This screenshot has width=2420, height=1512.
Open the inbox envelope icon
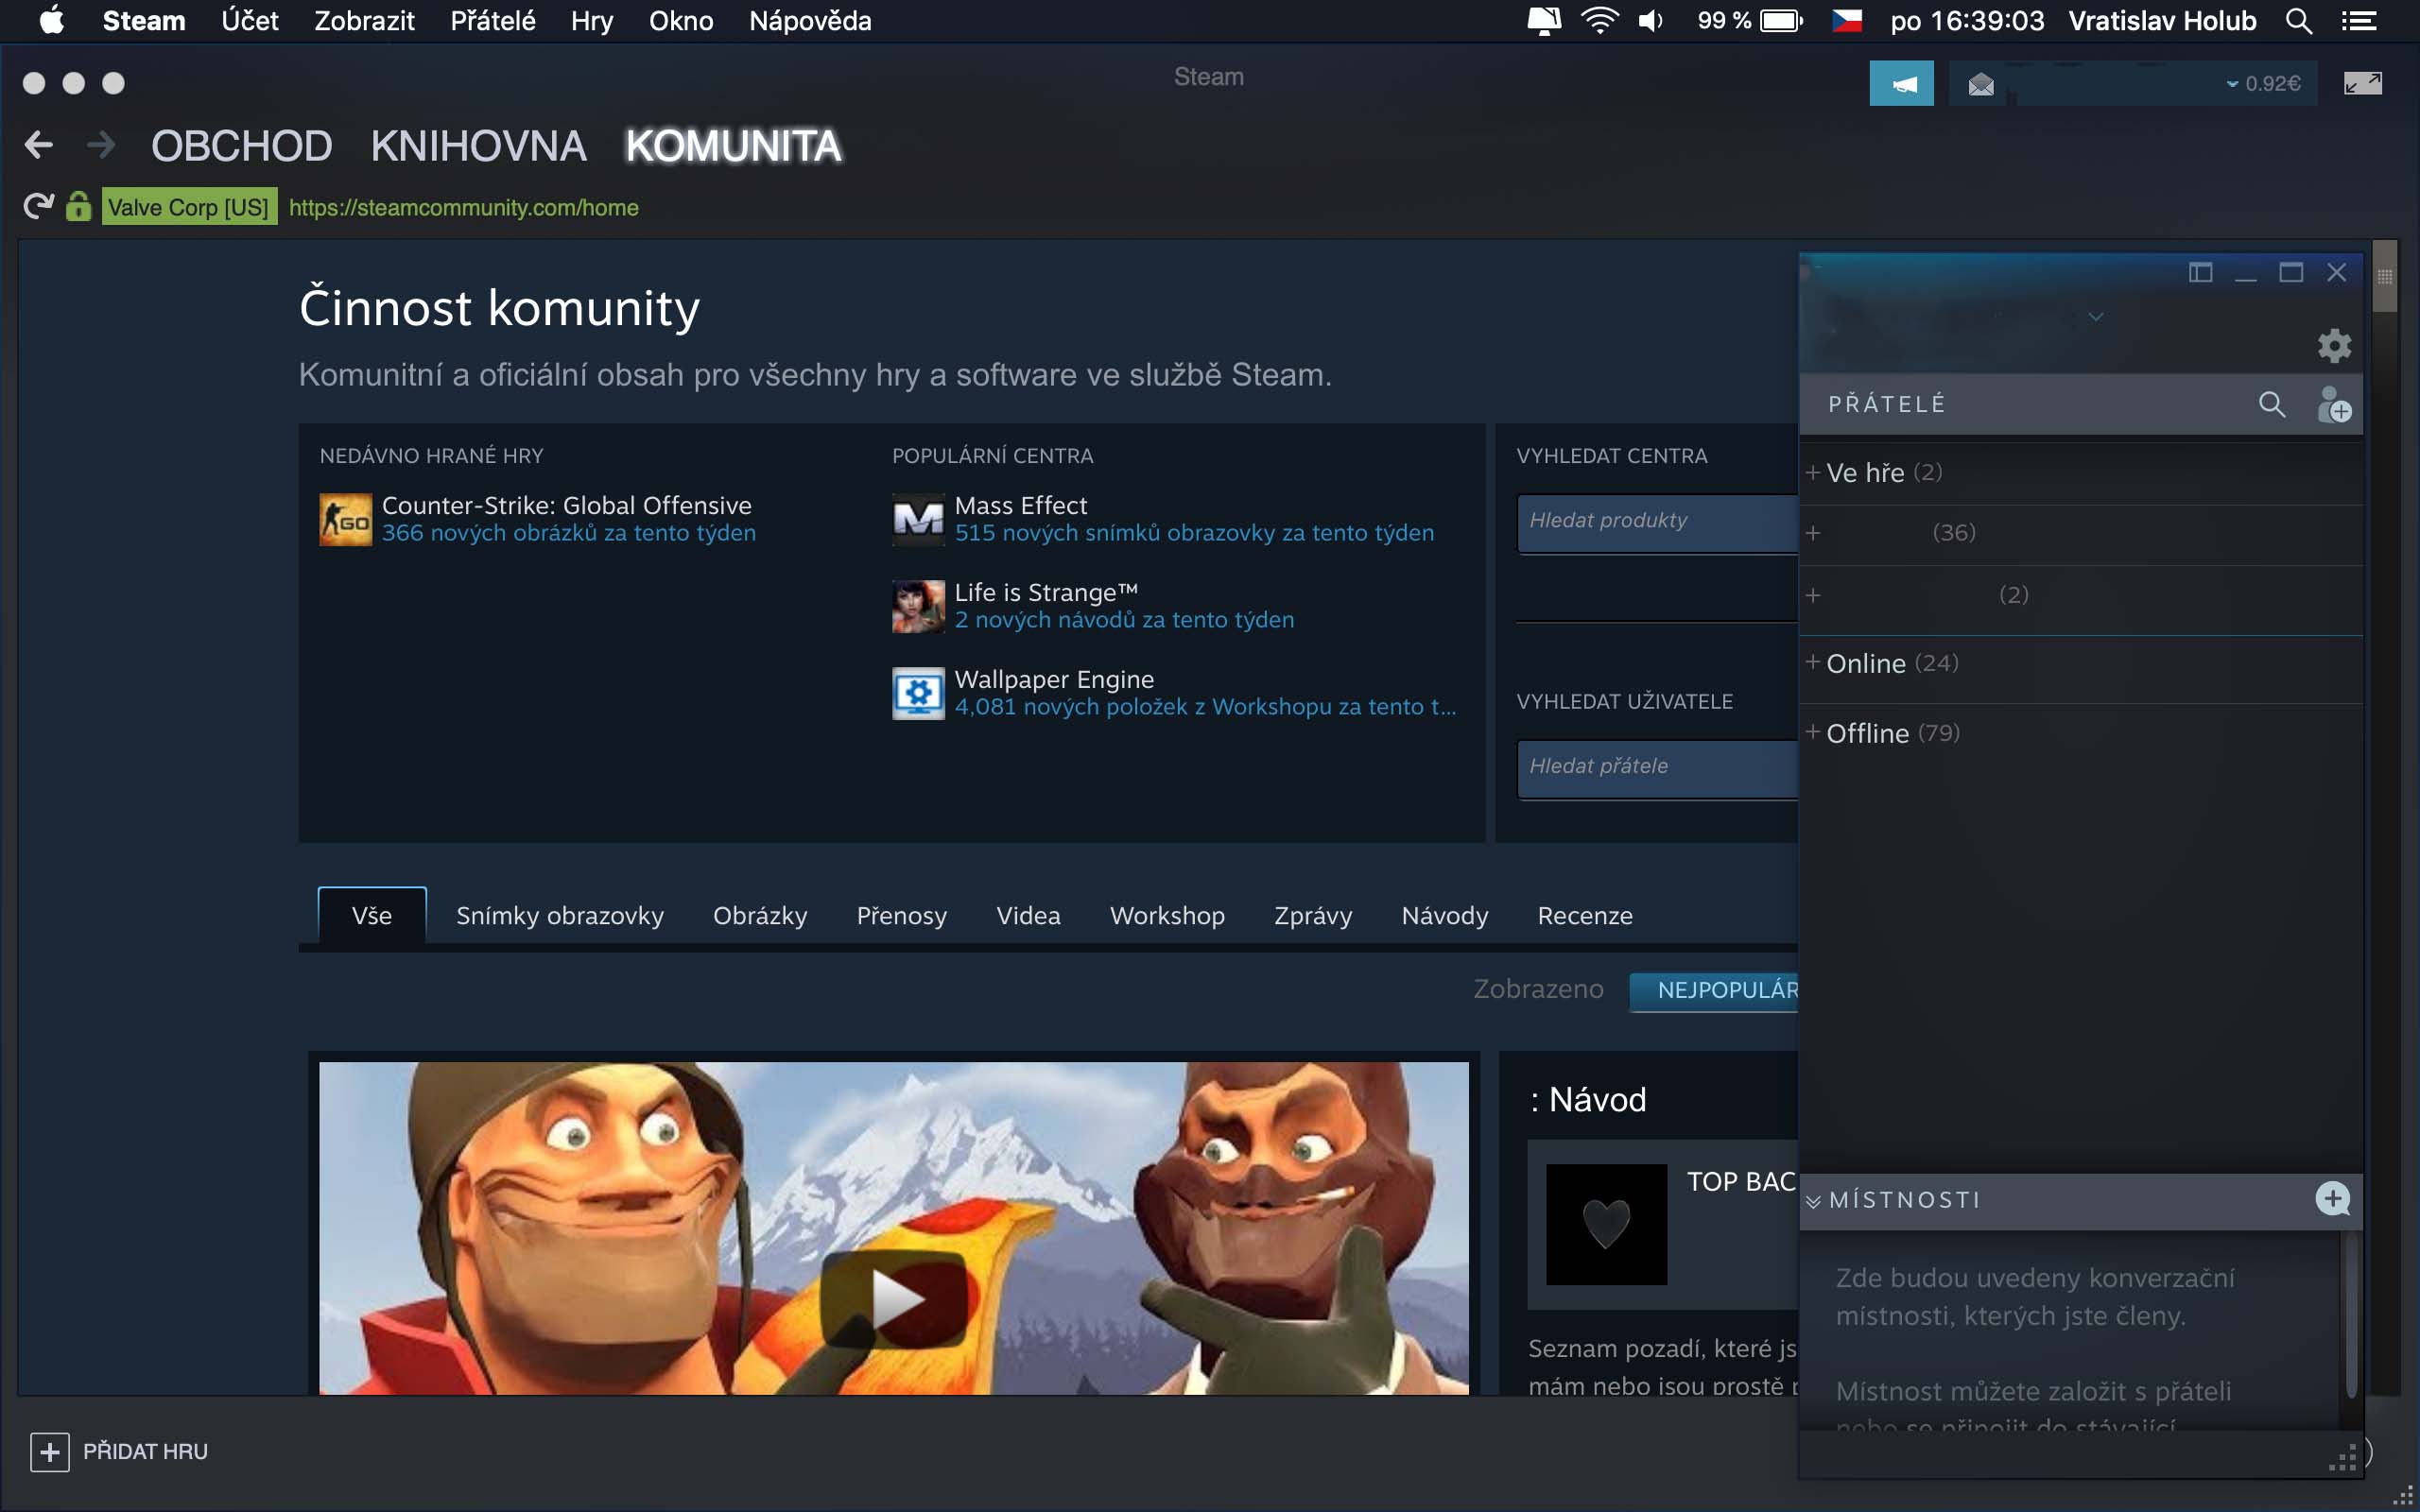tap(1980, 84)
